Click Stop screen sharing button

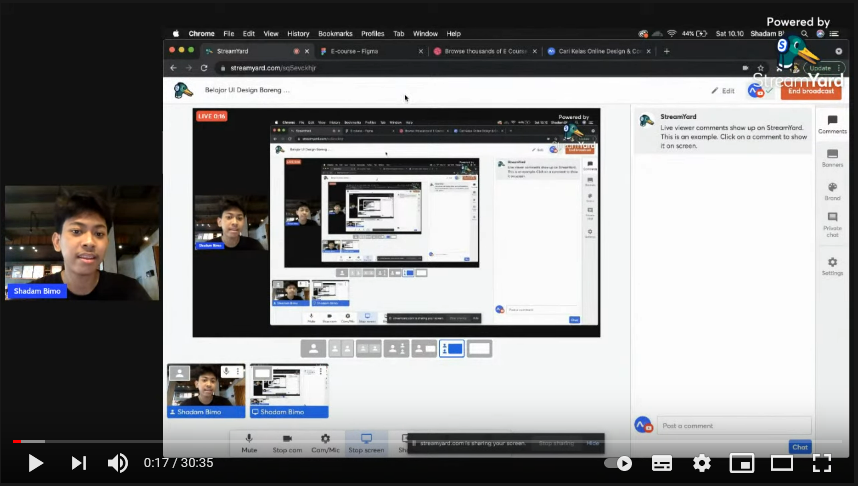pos(366,443)
